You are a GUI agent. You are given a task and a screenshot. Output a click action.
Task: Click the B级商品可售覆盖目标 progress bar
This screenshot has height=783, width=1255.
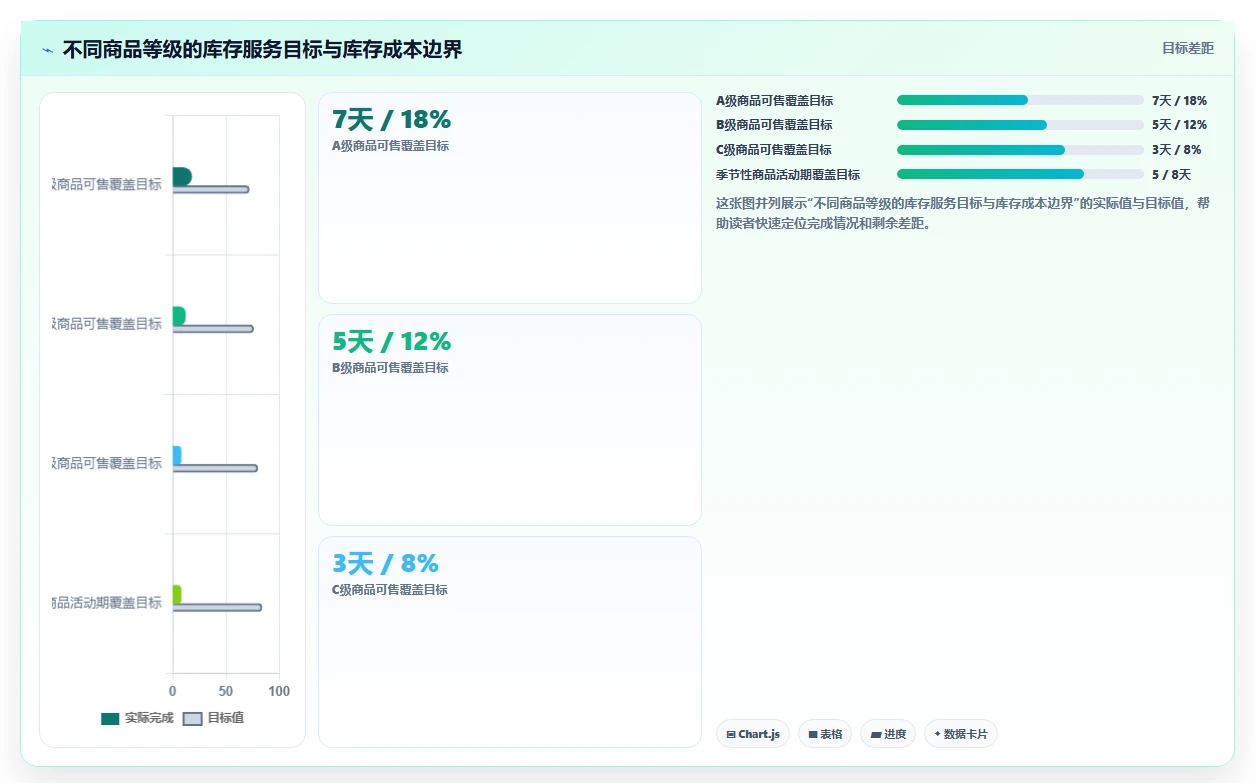tap(1020, 125)
